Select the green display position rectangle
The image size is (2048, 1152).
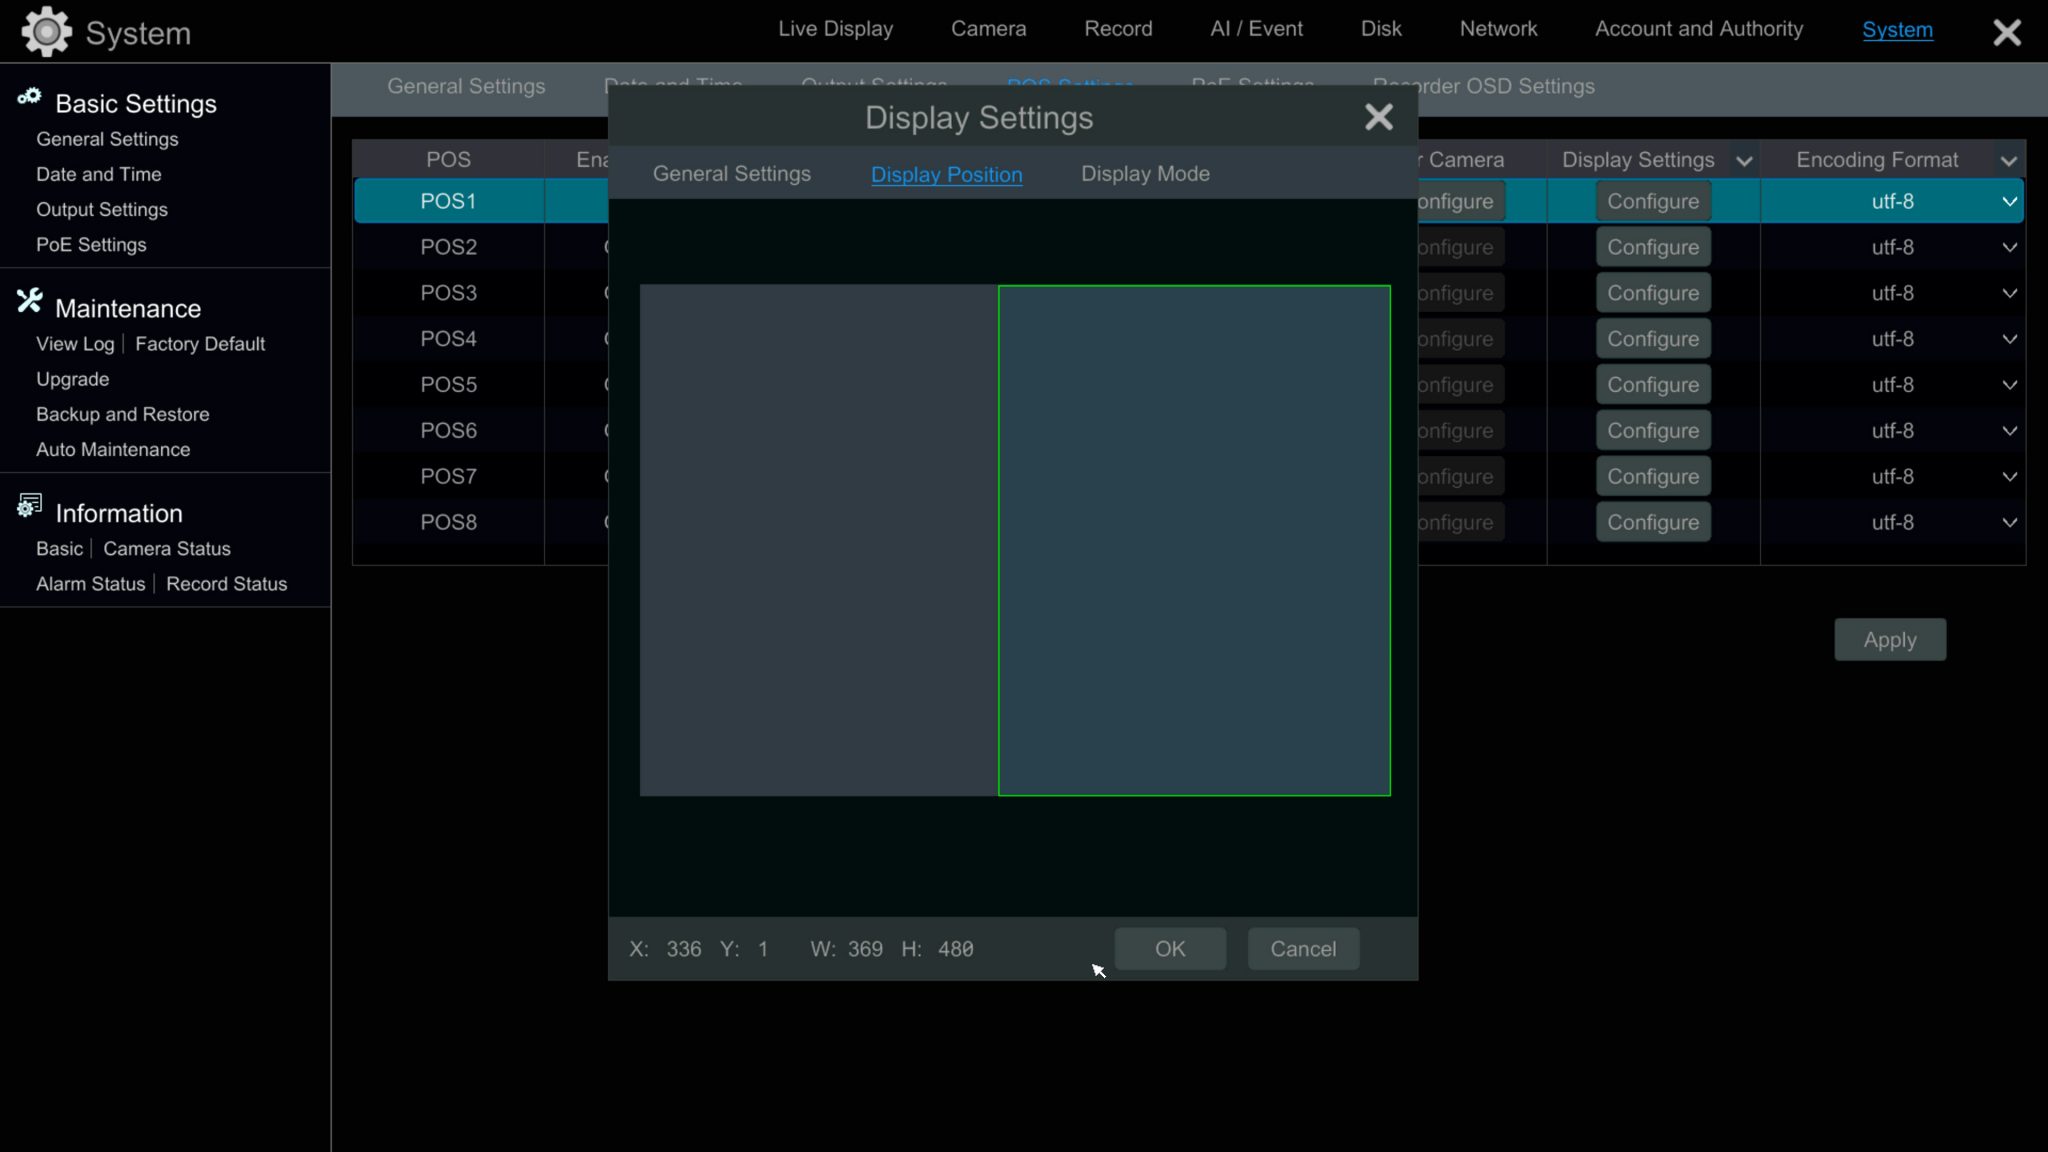pos(1192,540)
